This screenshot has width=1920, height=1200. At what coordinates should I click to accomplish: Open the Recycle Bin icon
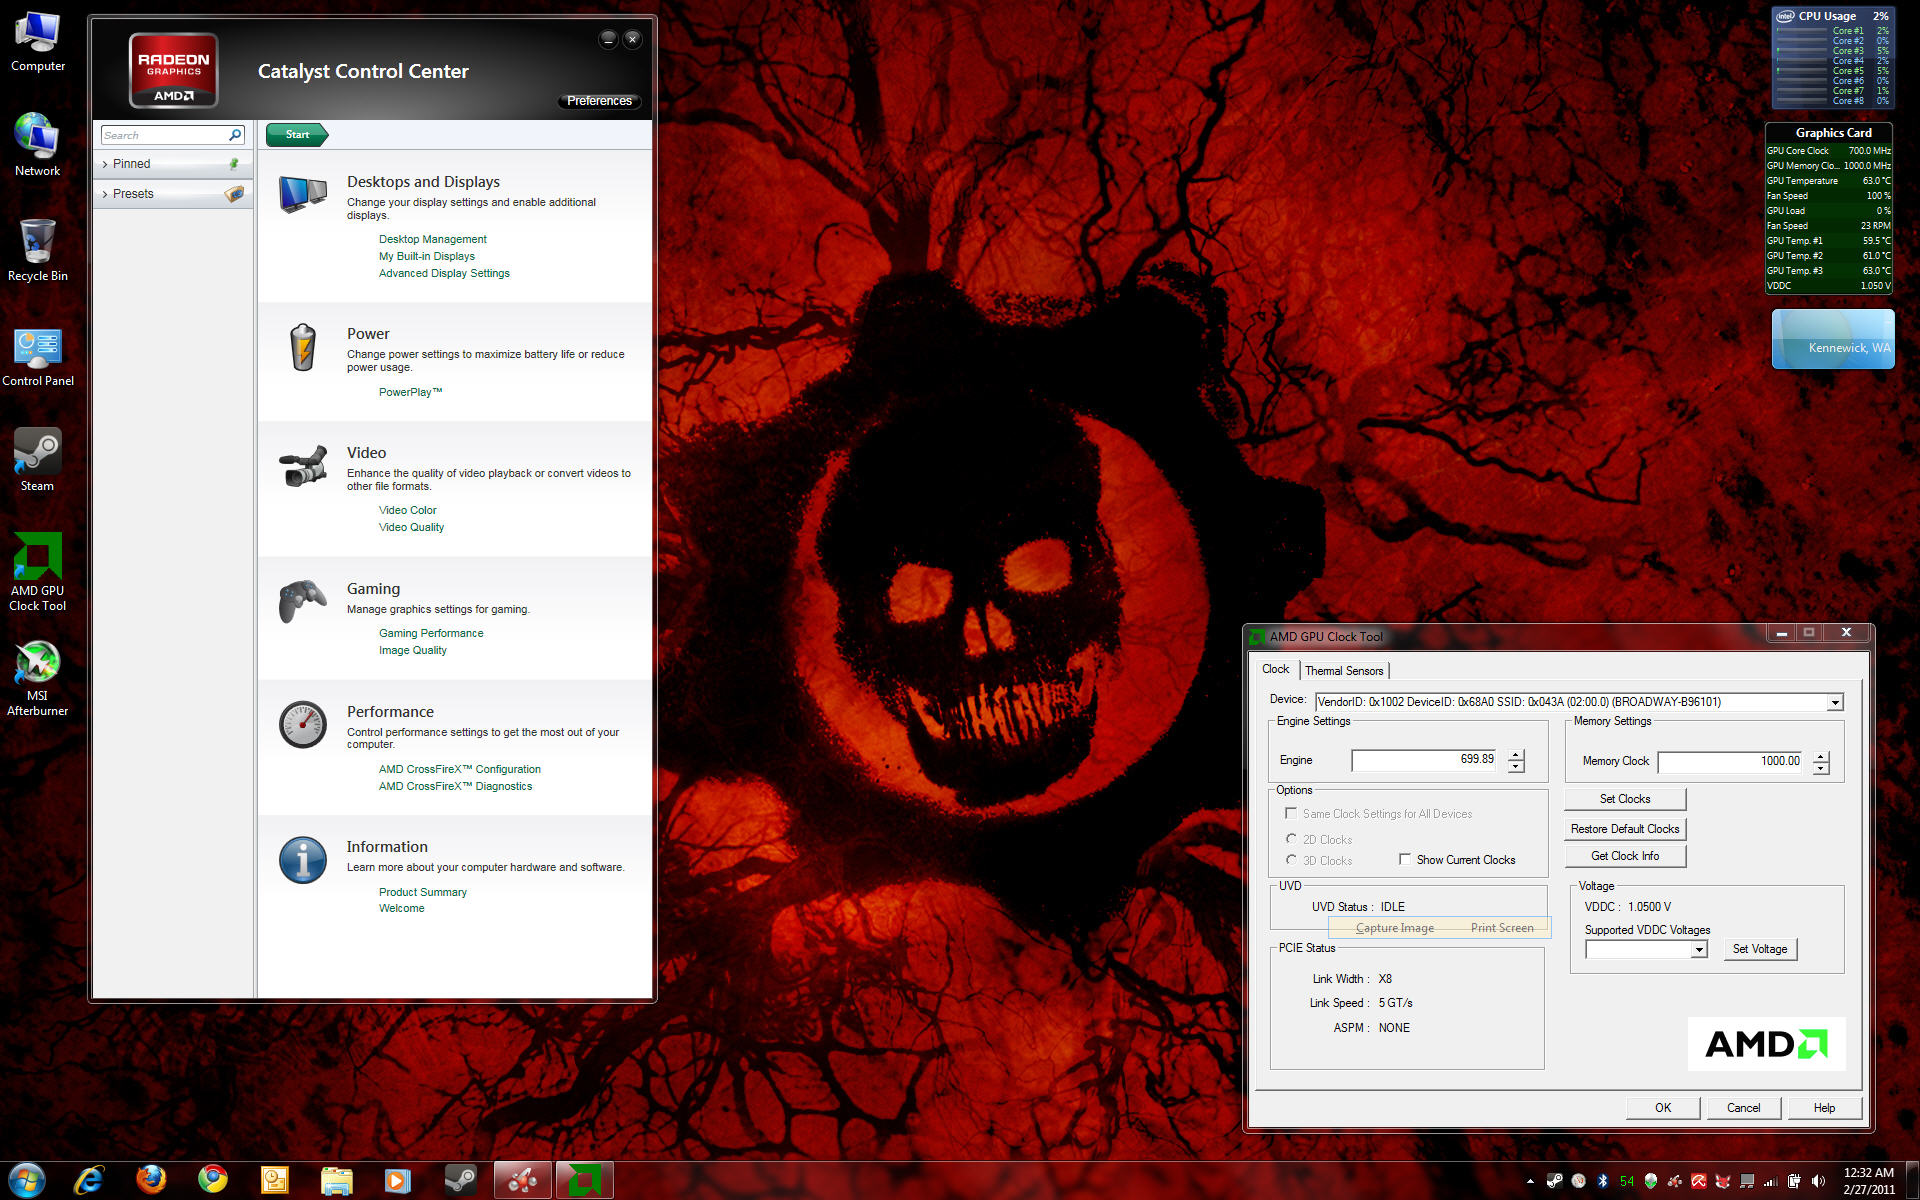(38, 250)
